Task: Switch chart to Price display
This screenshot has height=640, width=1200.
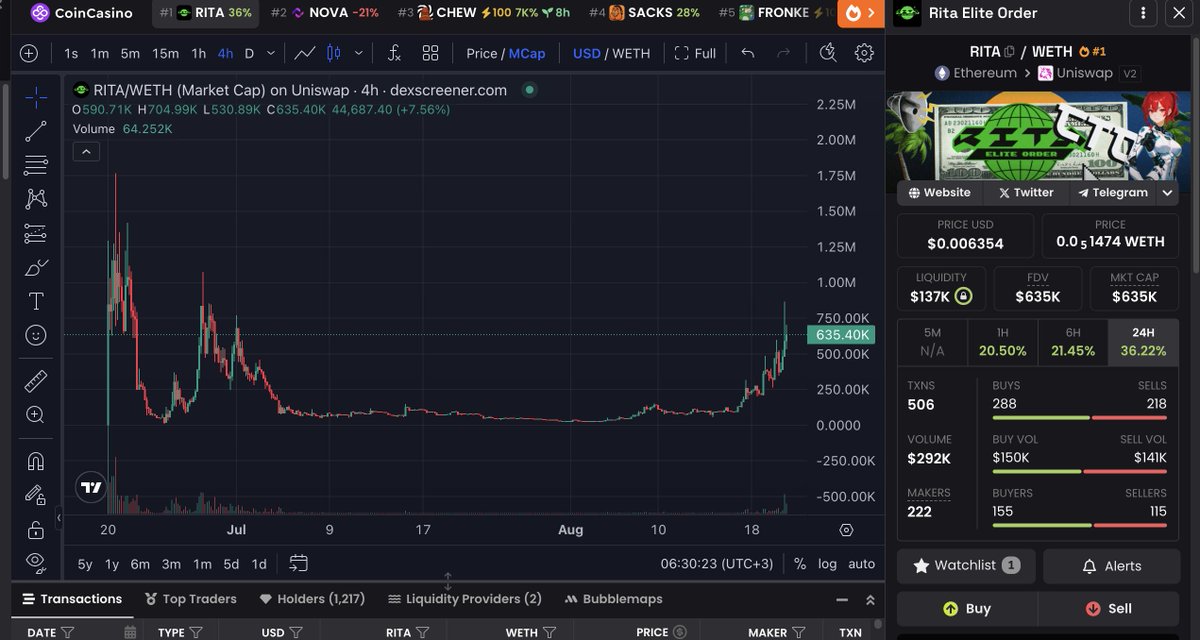Action: 482,53
